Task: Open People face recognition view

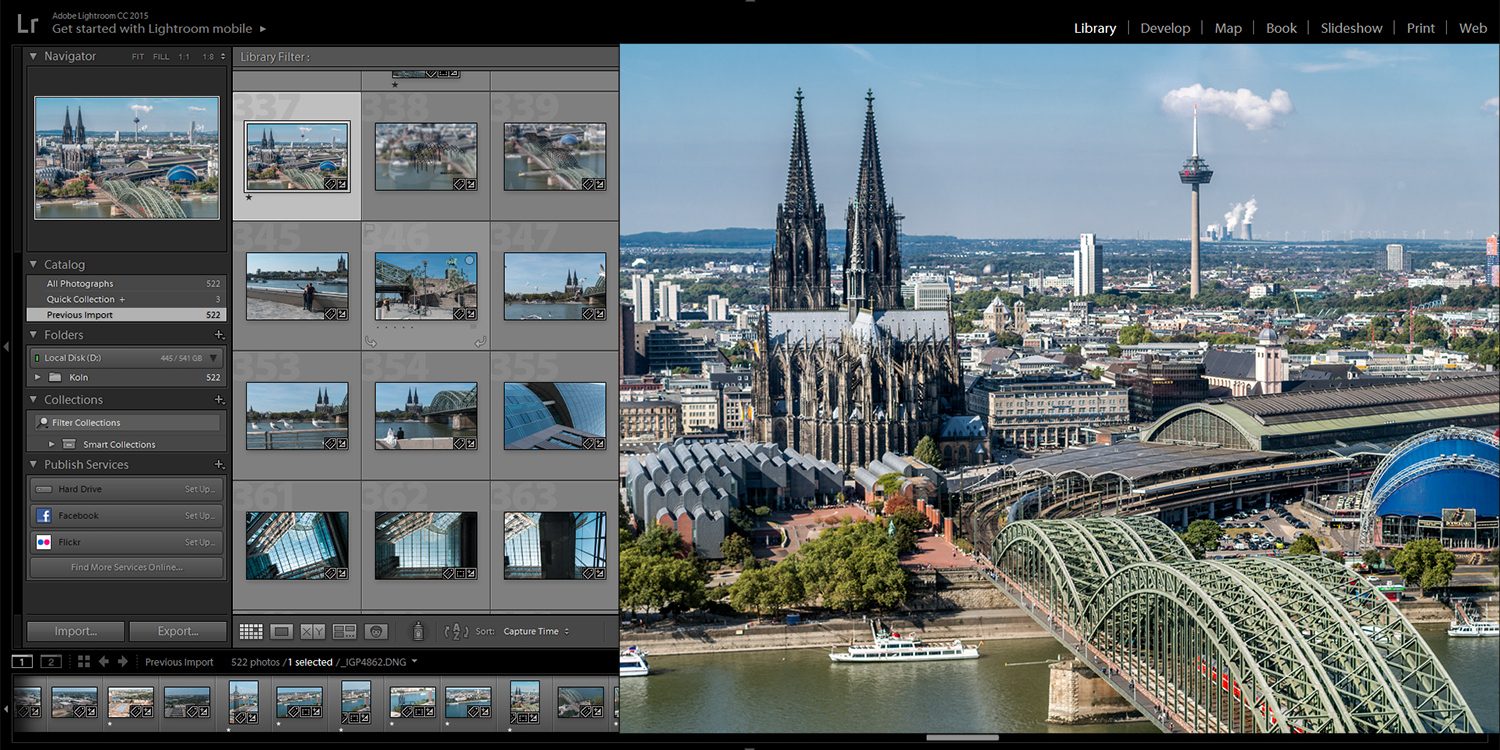Action: point(376,631)
